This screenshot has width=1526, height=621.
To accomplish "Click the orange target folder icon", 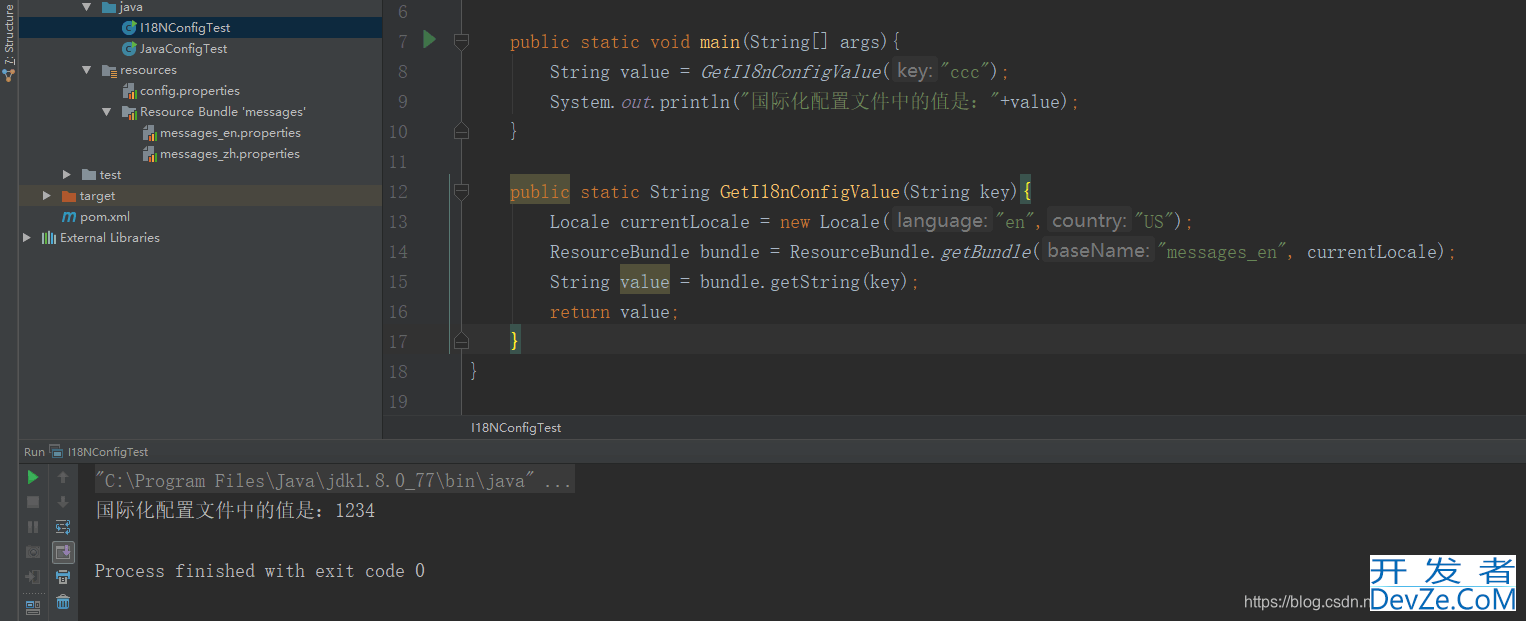I will tap(69, 196).
